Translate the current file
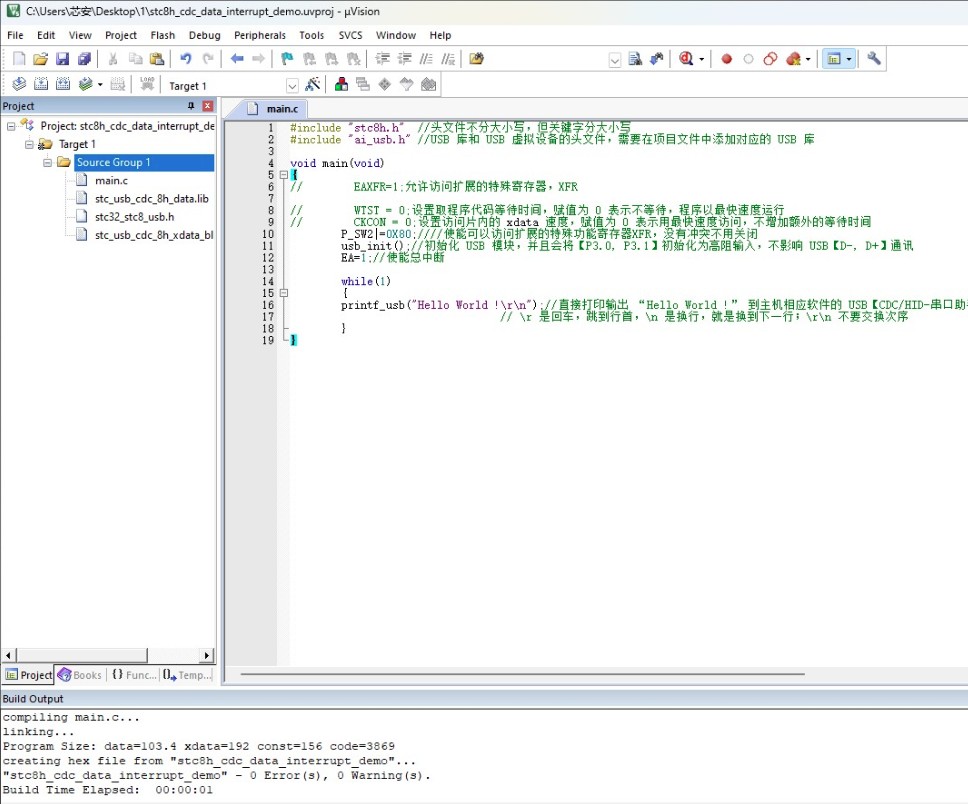Screen dimensions: 968x804 coord(19,84)
